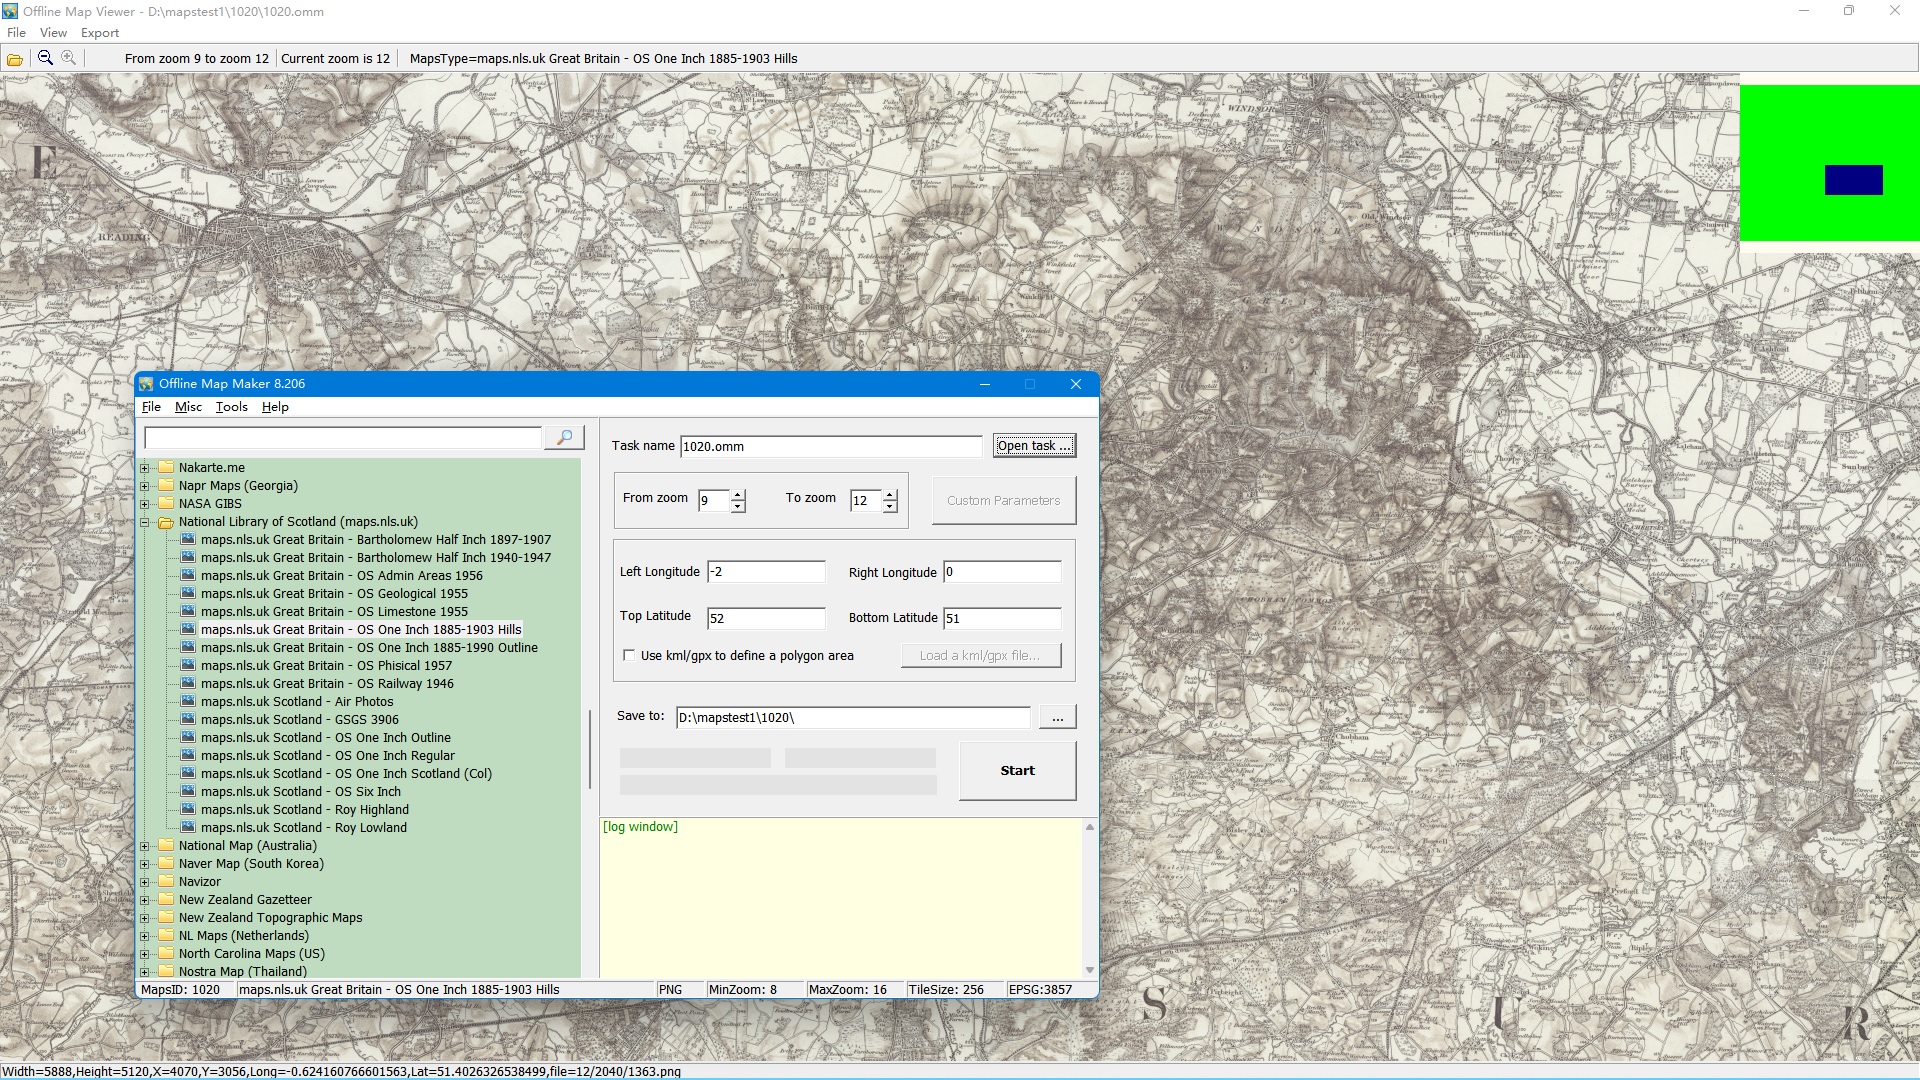Select OS One Inch Scotland (Col) row
This screenshot has height=1080, width=1920.
(x=346, y=773)
